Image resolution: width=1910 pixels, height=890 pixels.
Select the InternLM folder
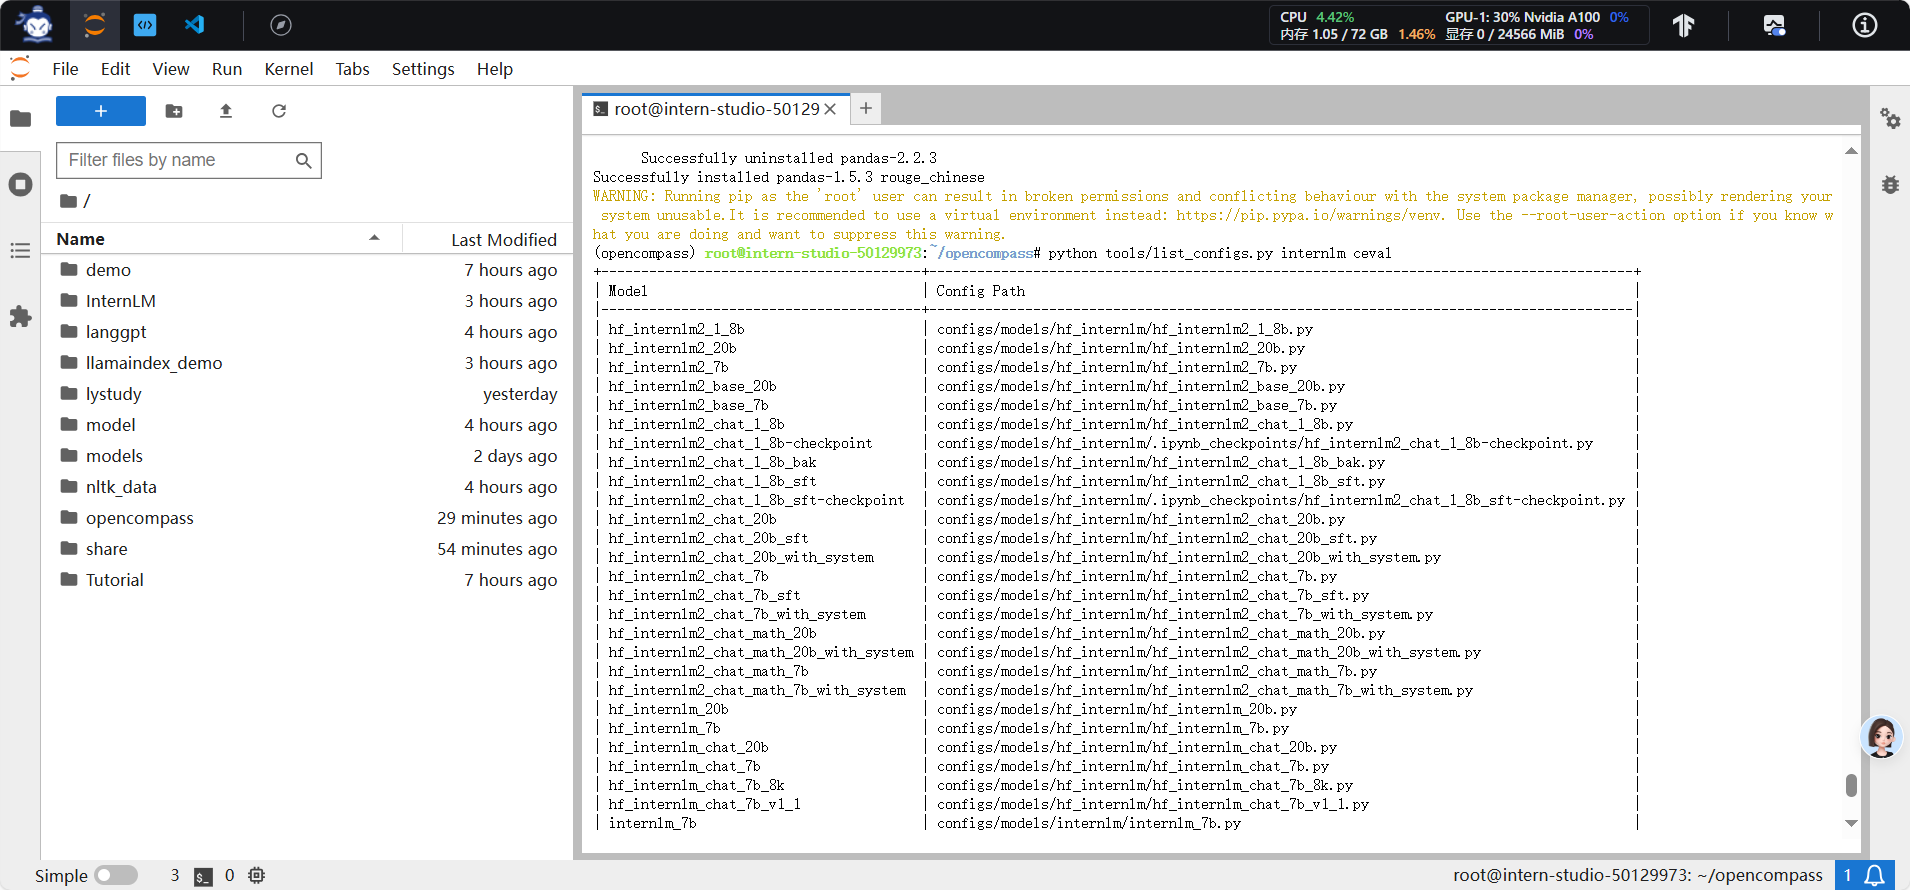(307, 301)
